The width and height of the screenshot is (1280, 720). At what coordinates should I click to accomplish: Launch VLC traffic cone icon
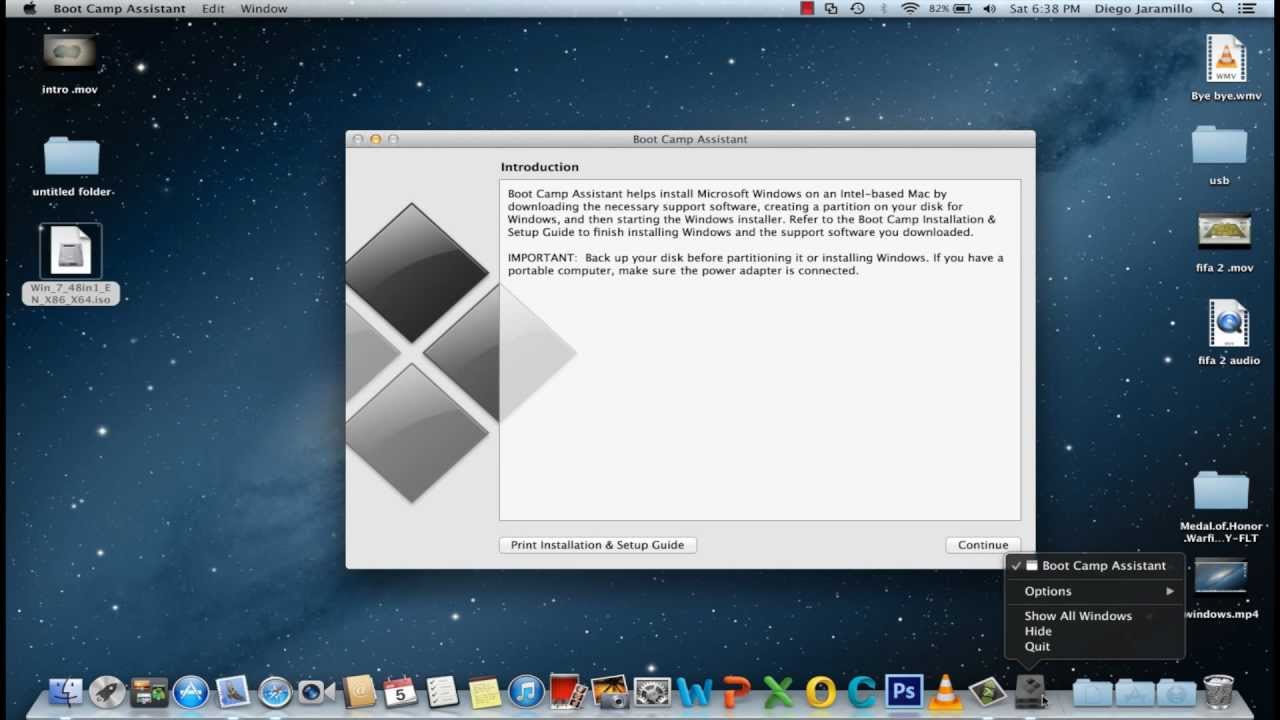945,692
